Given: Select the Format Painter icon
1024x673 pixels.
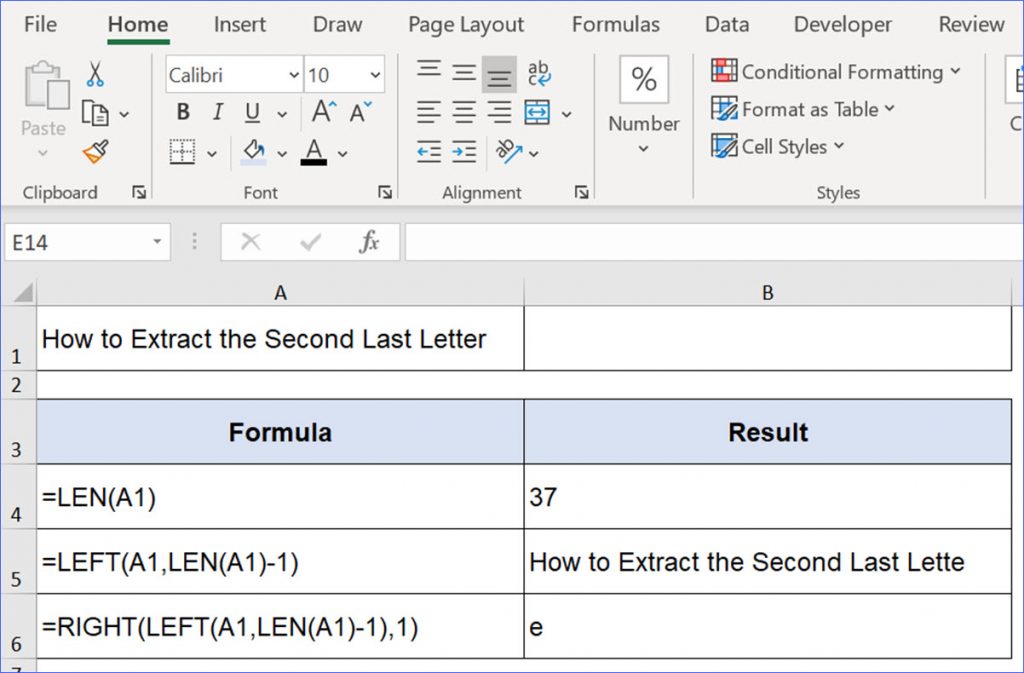Looking at the screenshot, I should (x=93, y=152).
